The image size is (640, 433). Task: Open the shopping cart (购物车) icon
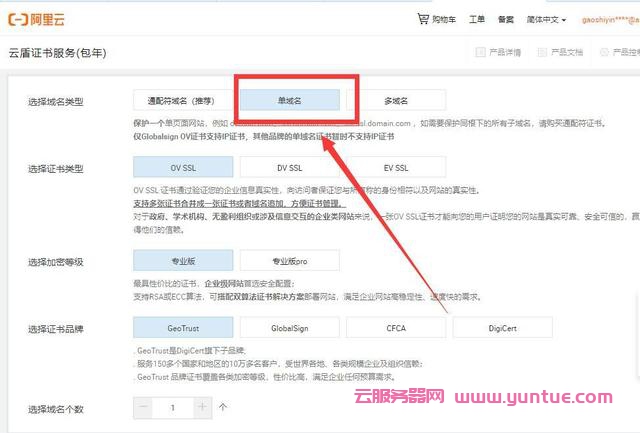pyautogui.click(x=423, y=19)
